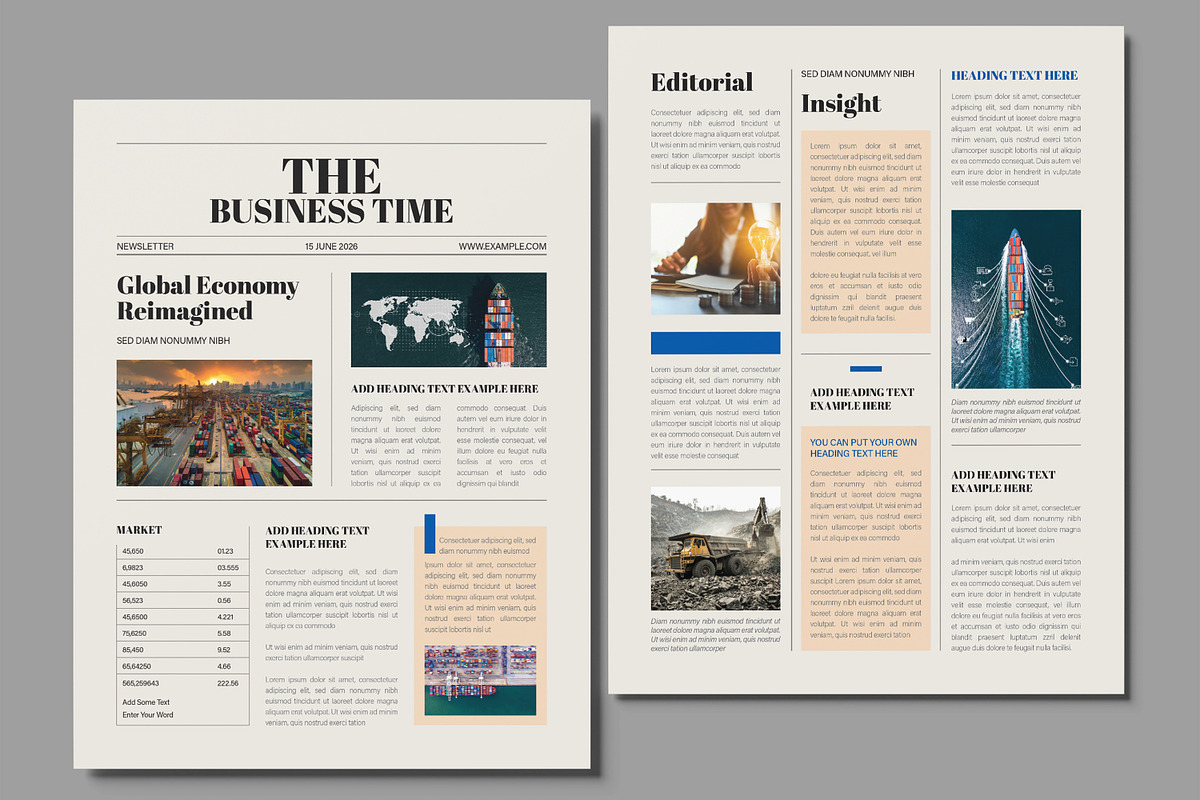Click the blue "HEADING TEXT HERE" title
Screen dimensions: 1200x800
(1014, 75)
